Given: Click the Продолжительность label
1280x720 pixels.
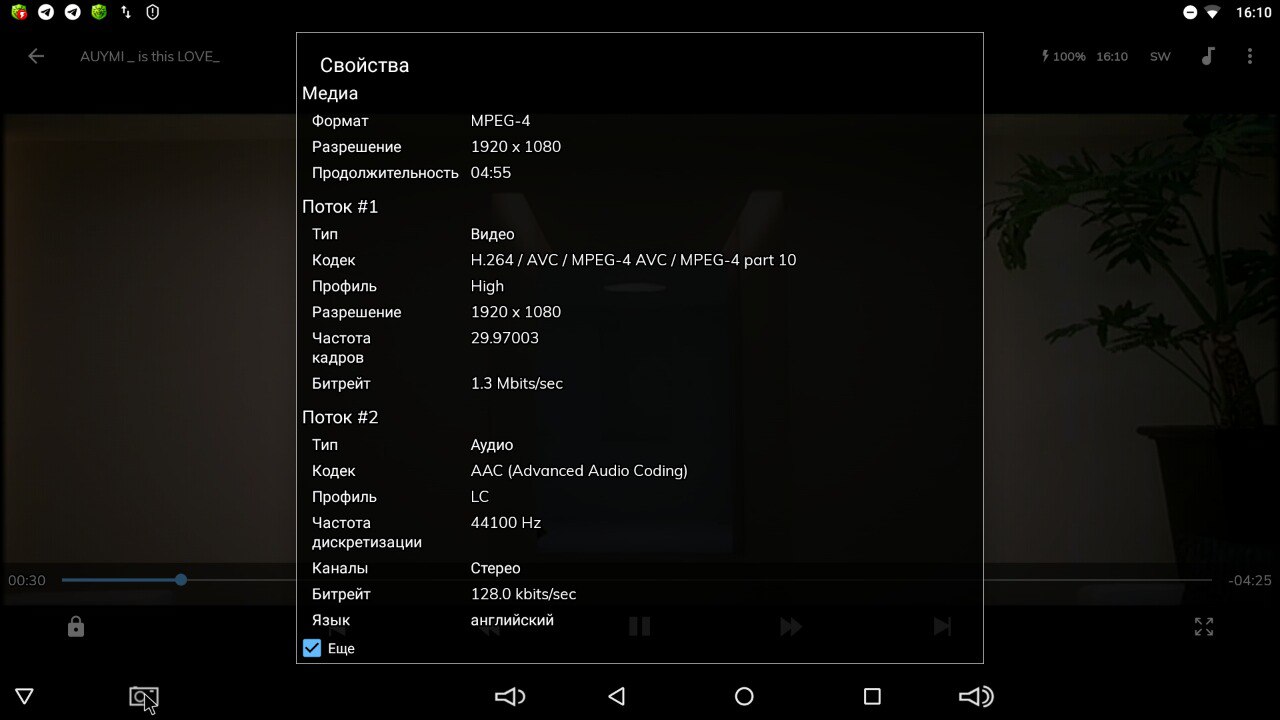Looking at the screenshot, I should (x=385, y=173).
